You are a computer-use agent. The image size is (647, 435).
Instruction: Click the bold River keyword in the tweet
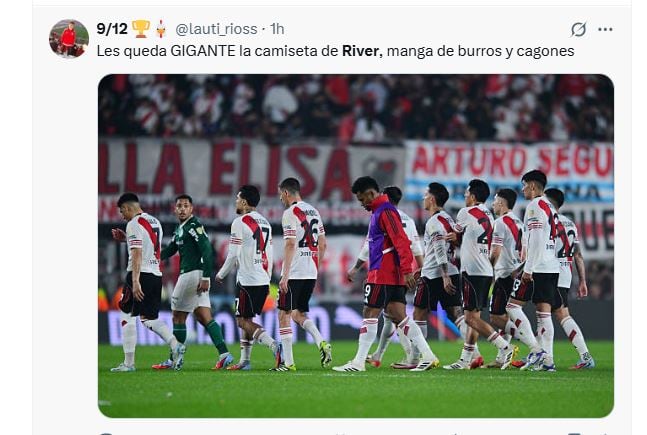[x=362, y=51]
